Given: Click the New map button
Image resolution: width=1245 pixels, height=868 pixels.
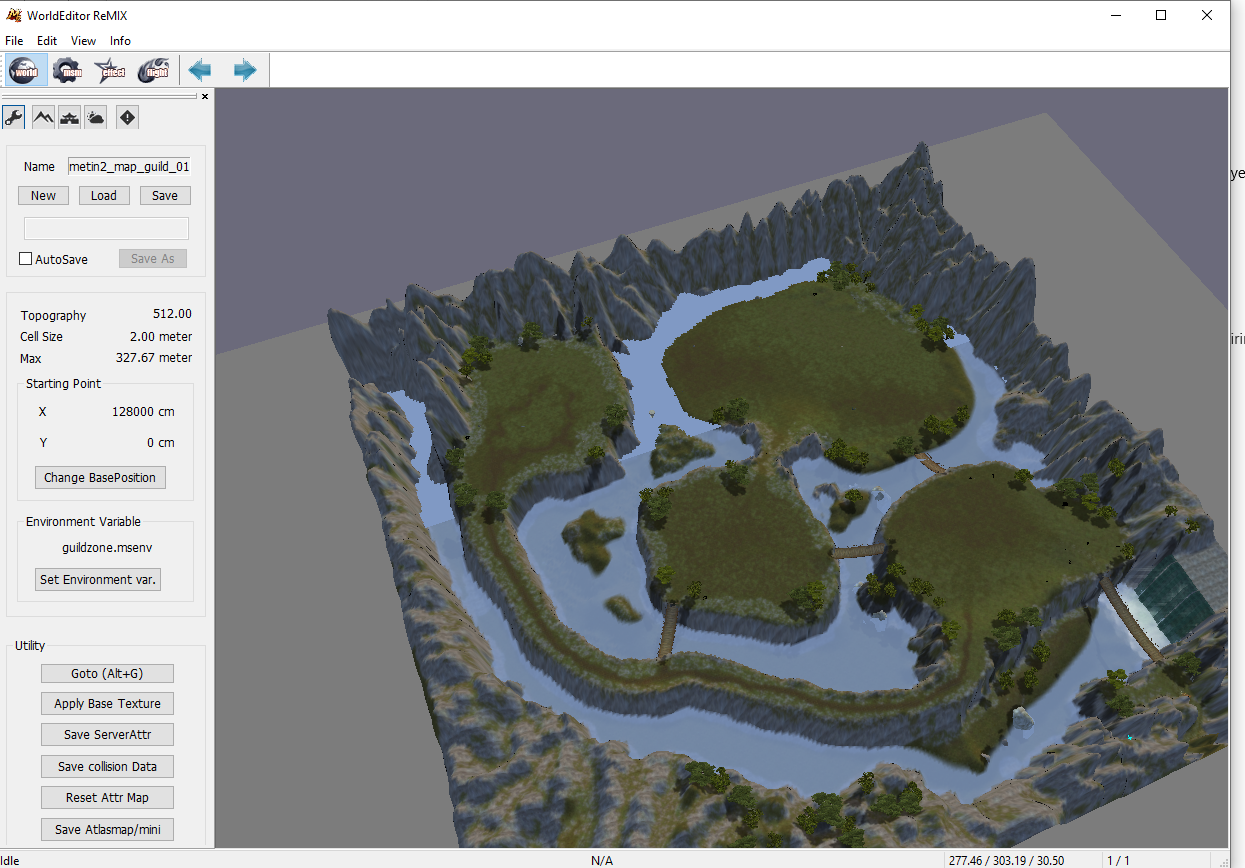Looking at the screenshot, I should tap(43, 196).
